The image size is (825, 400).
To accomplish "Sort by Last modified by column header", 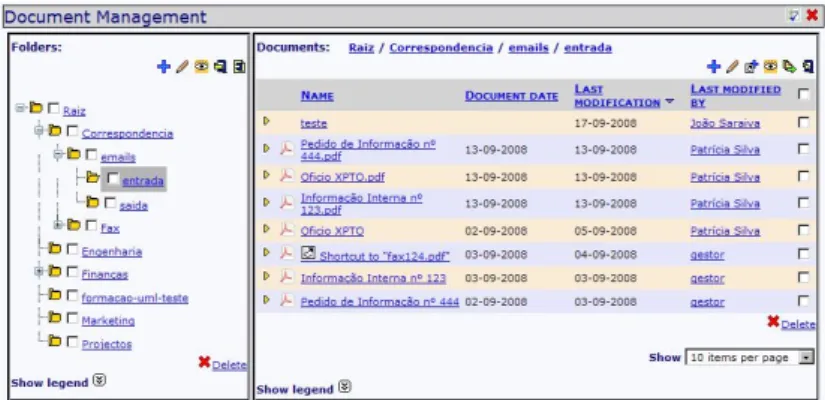I will (x=736, y=96).
